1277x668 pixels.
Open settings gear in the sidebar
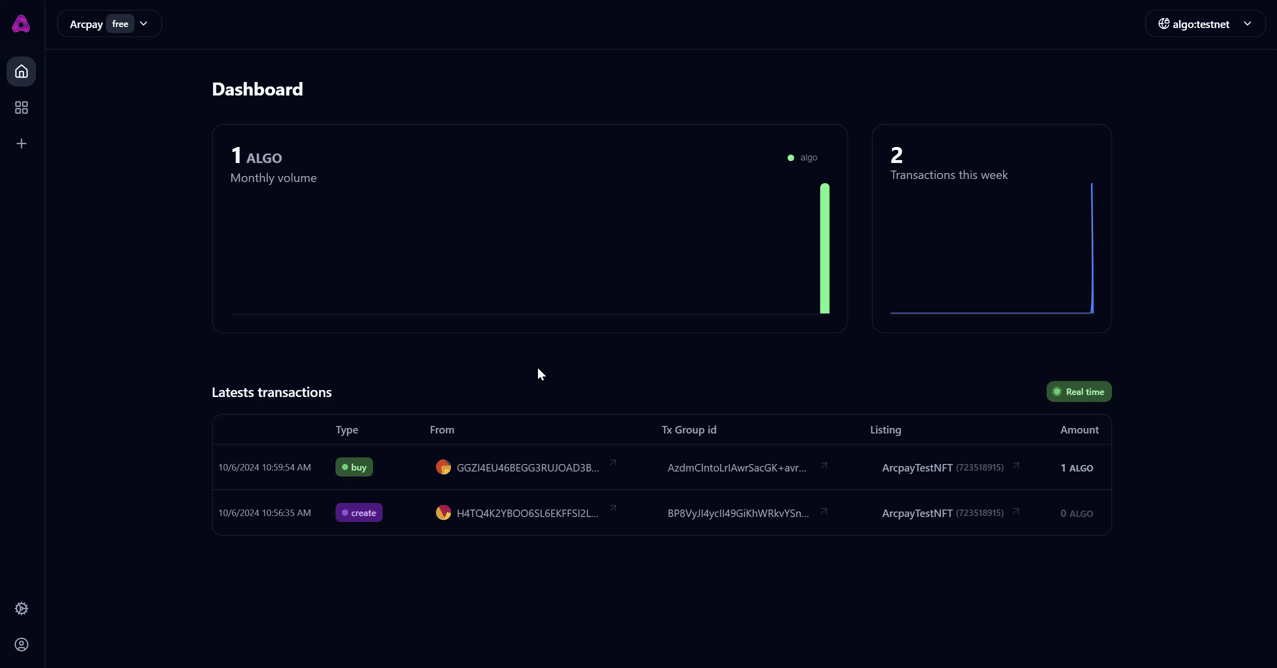(21, 609)
